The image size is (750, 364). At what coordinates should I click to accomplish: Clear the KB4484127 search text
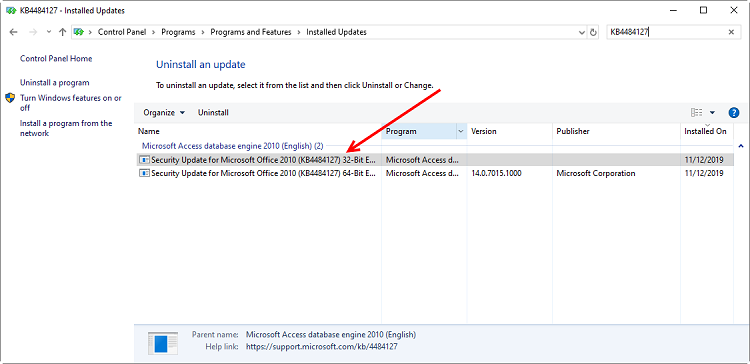[x=731, y=32]
